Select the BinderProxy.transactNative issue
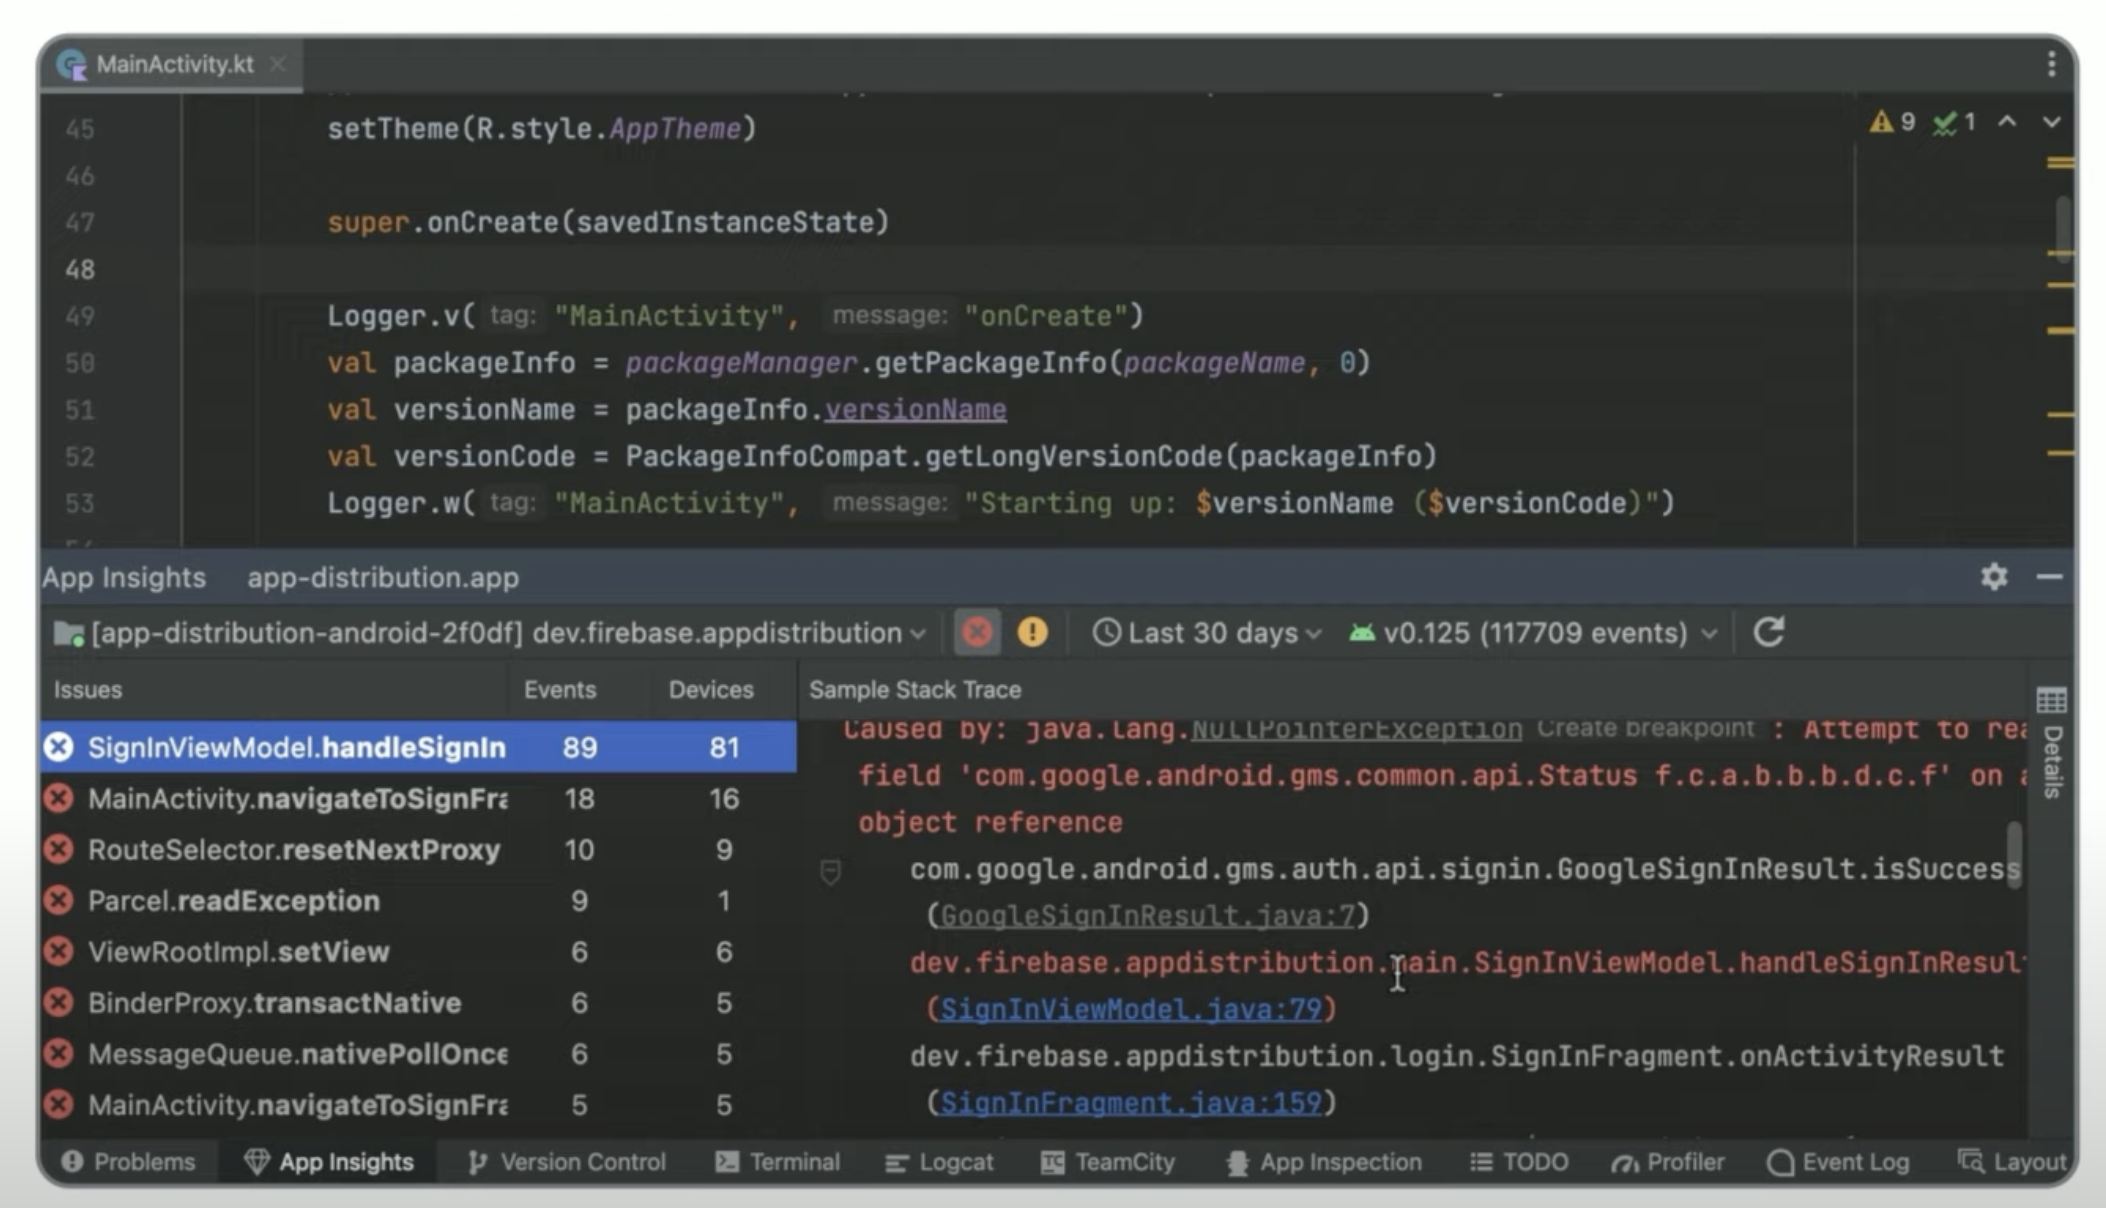Viewport: 2106px width, 1208px height. pos(418,1002)
